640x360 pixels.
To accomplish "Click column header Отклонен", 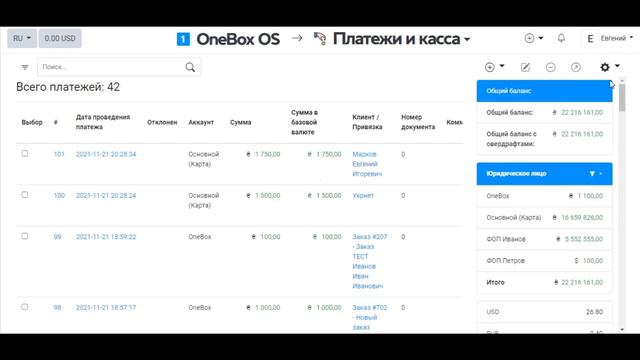I will point(162,122).
